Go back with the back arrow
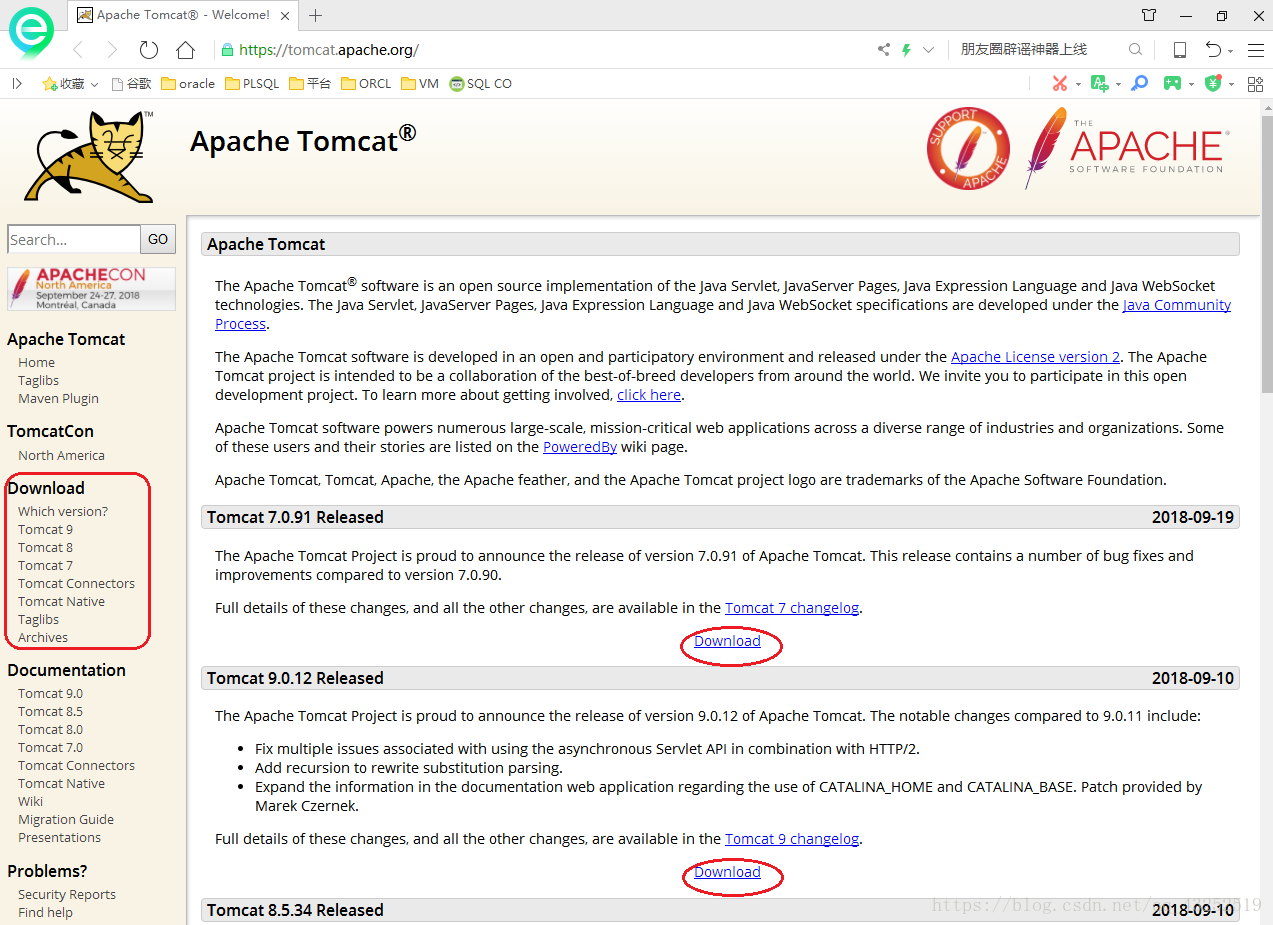Viewport: 1273px width, 925px height. point(78,50)
